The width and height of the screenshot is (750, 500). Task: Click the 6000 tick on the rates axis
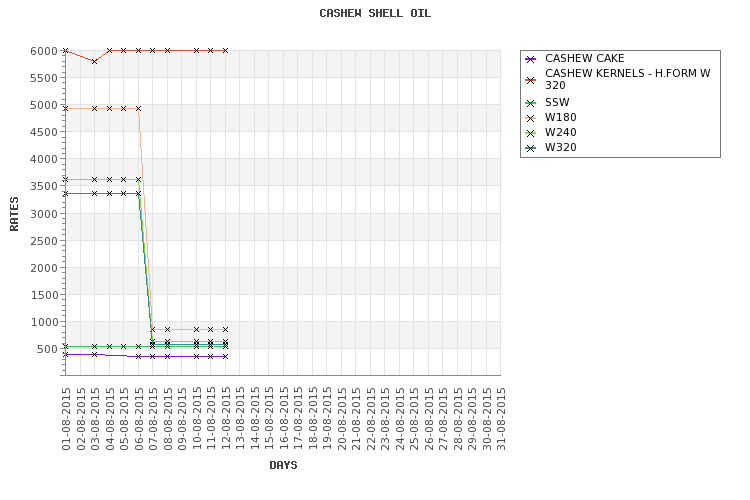(x=44, y=51)
